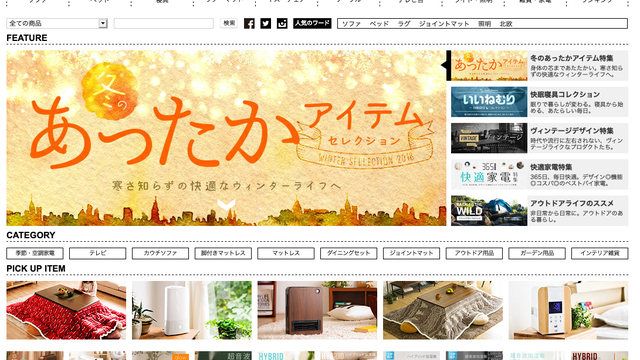Expand the 全ての商品 category dropdown

tap(57, 23)
